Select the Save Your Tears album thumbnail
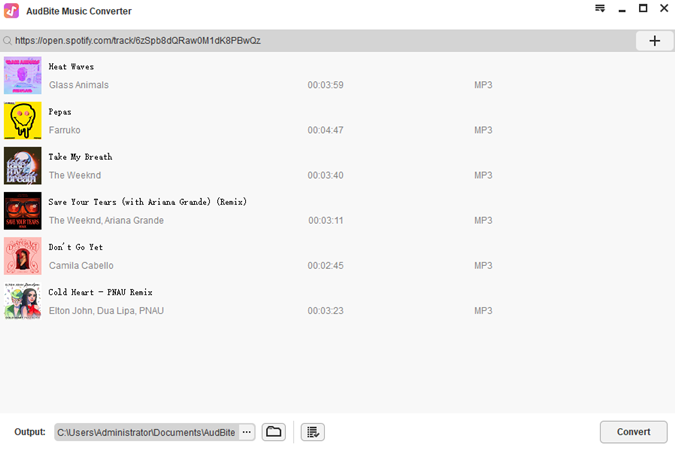675x450 pixels. click(x=23, y=211)
